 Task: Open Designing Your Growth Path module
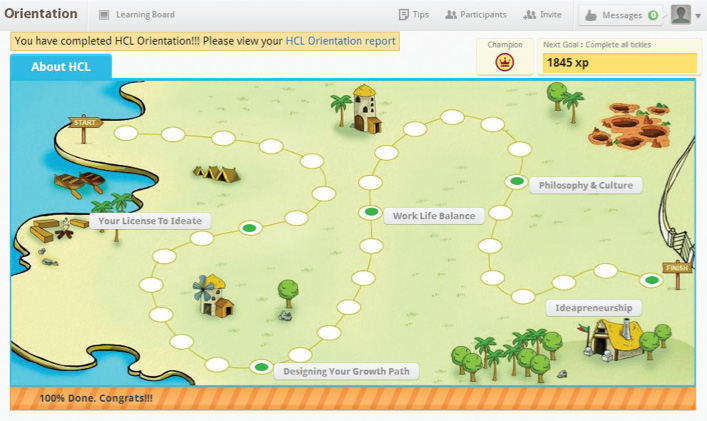pos(346,371)
